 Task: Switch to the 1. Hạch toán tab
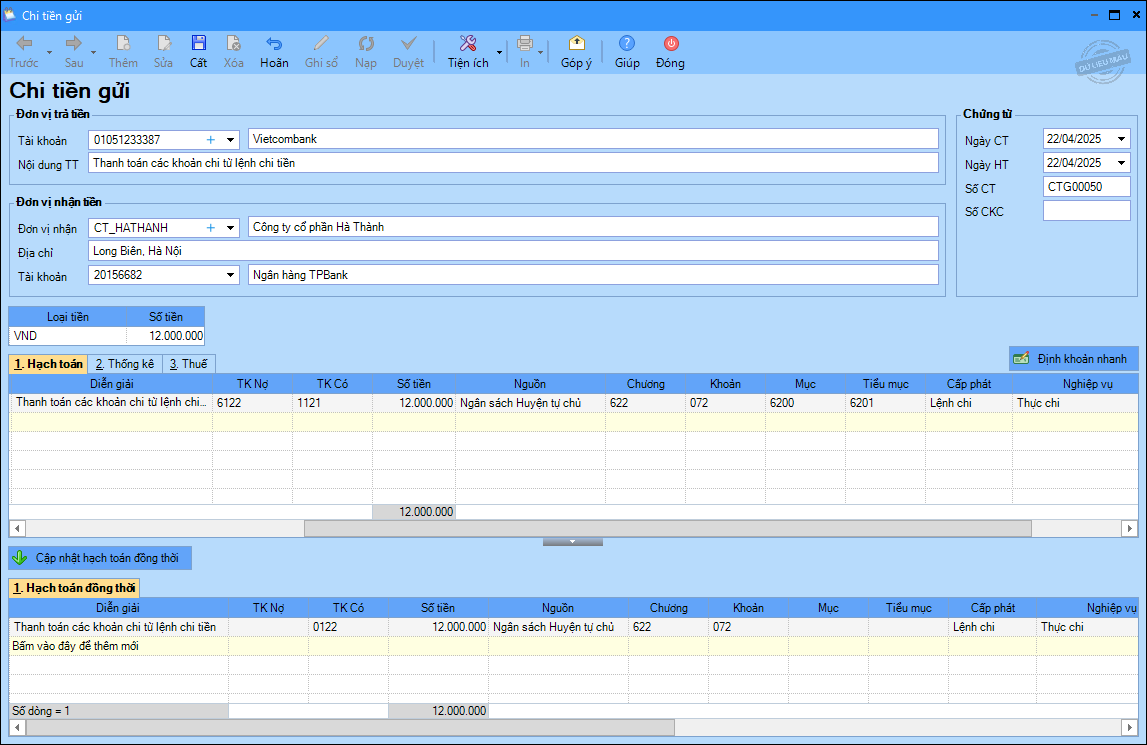tap(48, 364)
